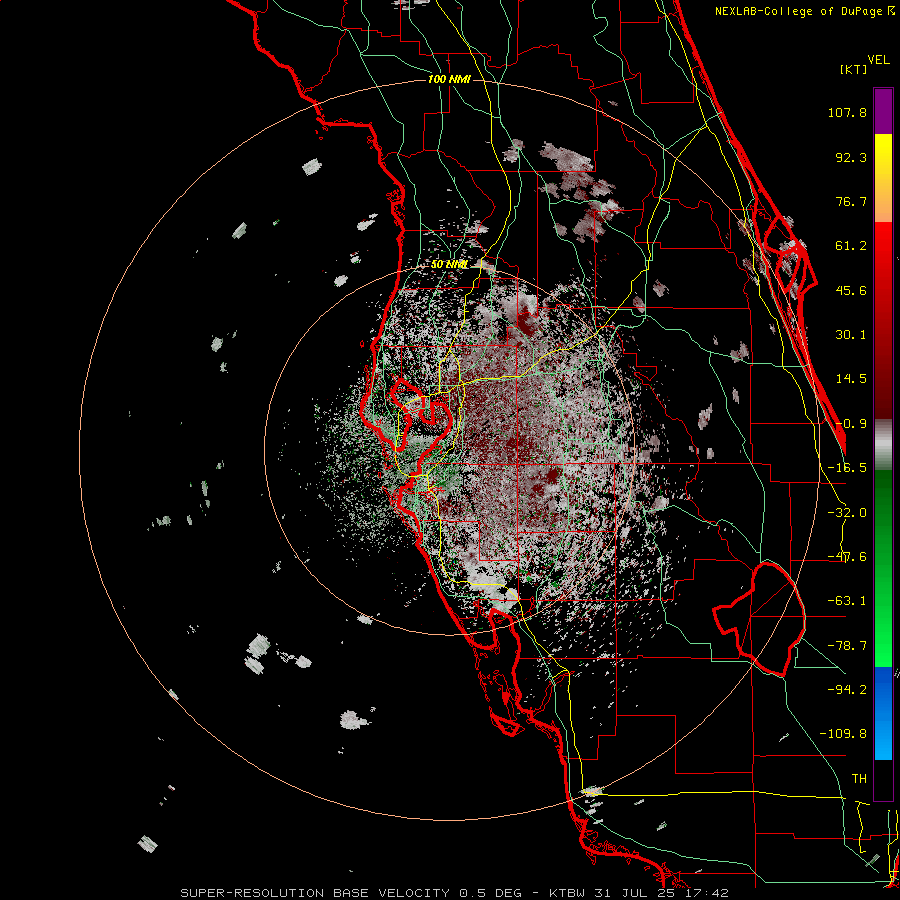Viewport: 900px width, 900px height.
Task: Click the blue segment of velocity color bar
Action: tap(883, 713)
